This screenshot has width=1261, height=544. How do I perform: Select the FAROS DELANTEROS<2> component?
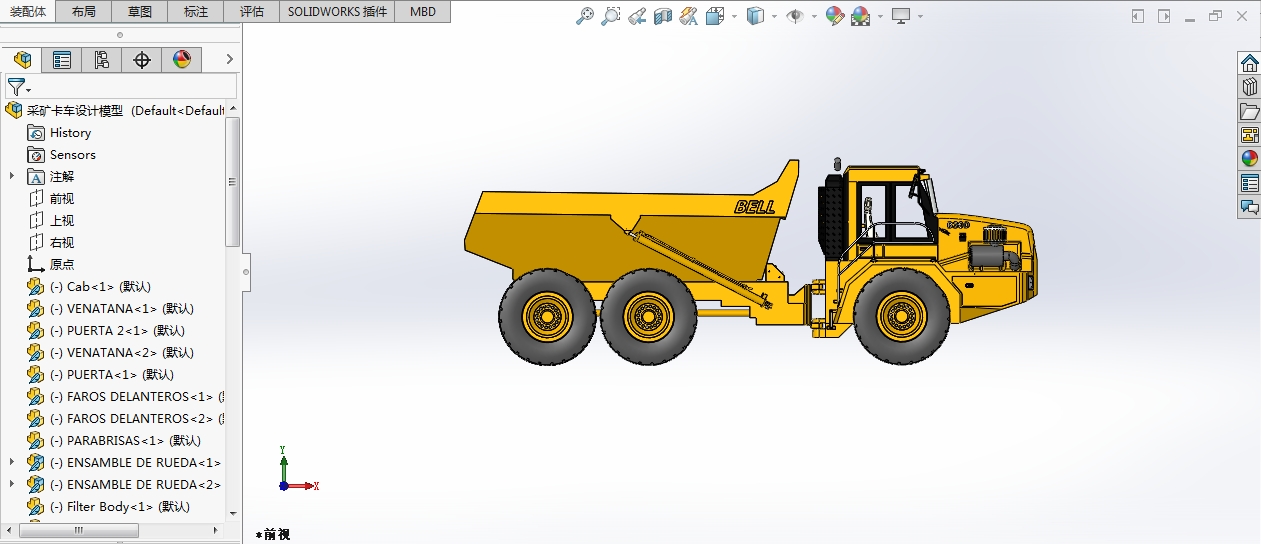[x=126, y=418]
